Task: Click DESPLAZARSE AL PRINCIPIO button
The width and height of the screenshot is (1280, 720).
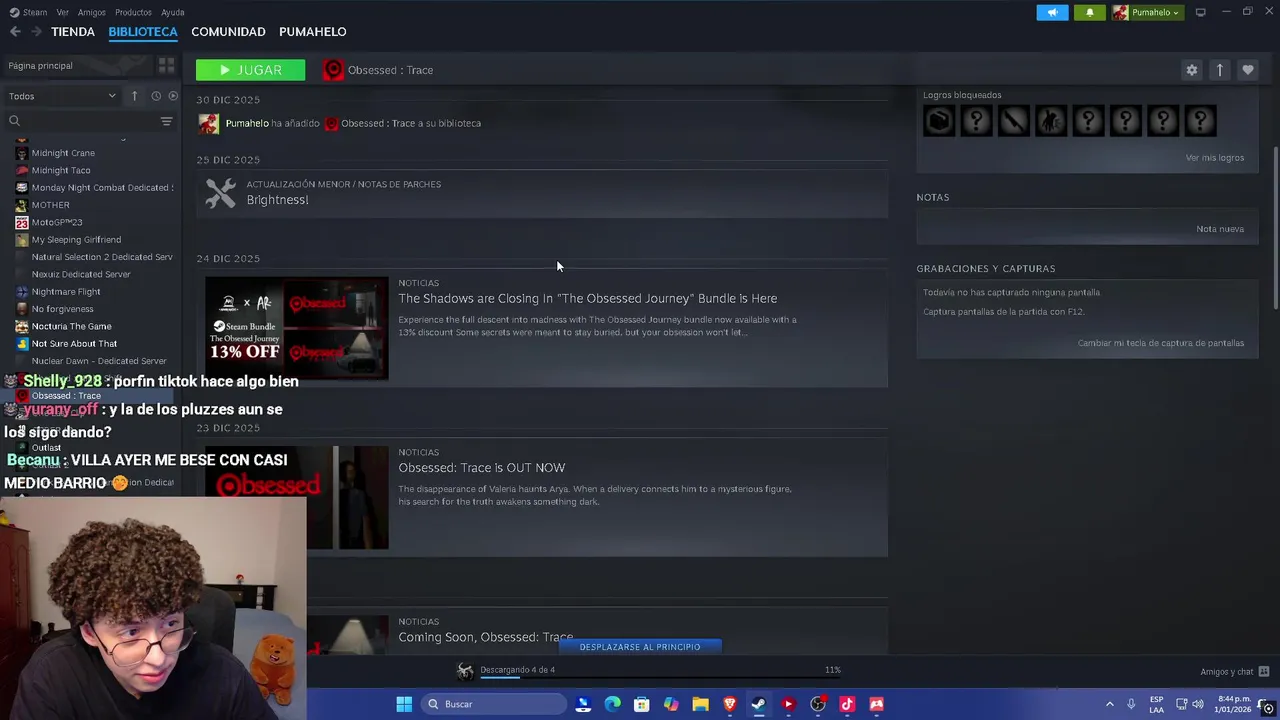Action: [x=640, y=647]
